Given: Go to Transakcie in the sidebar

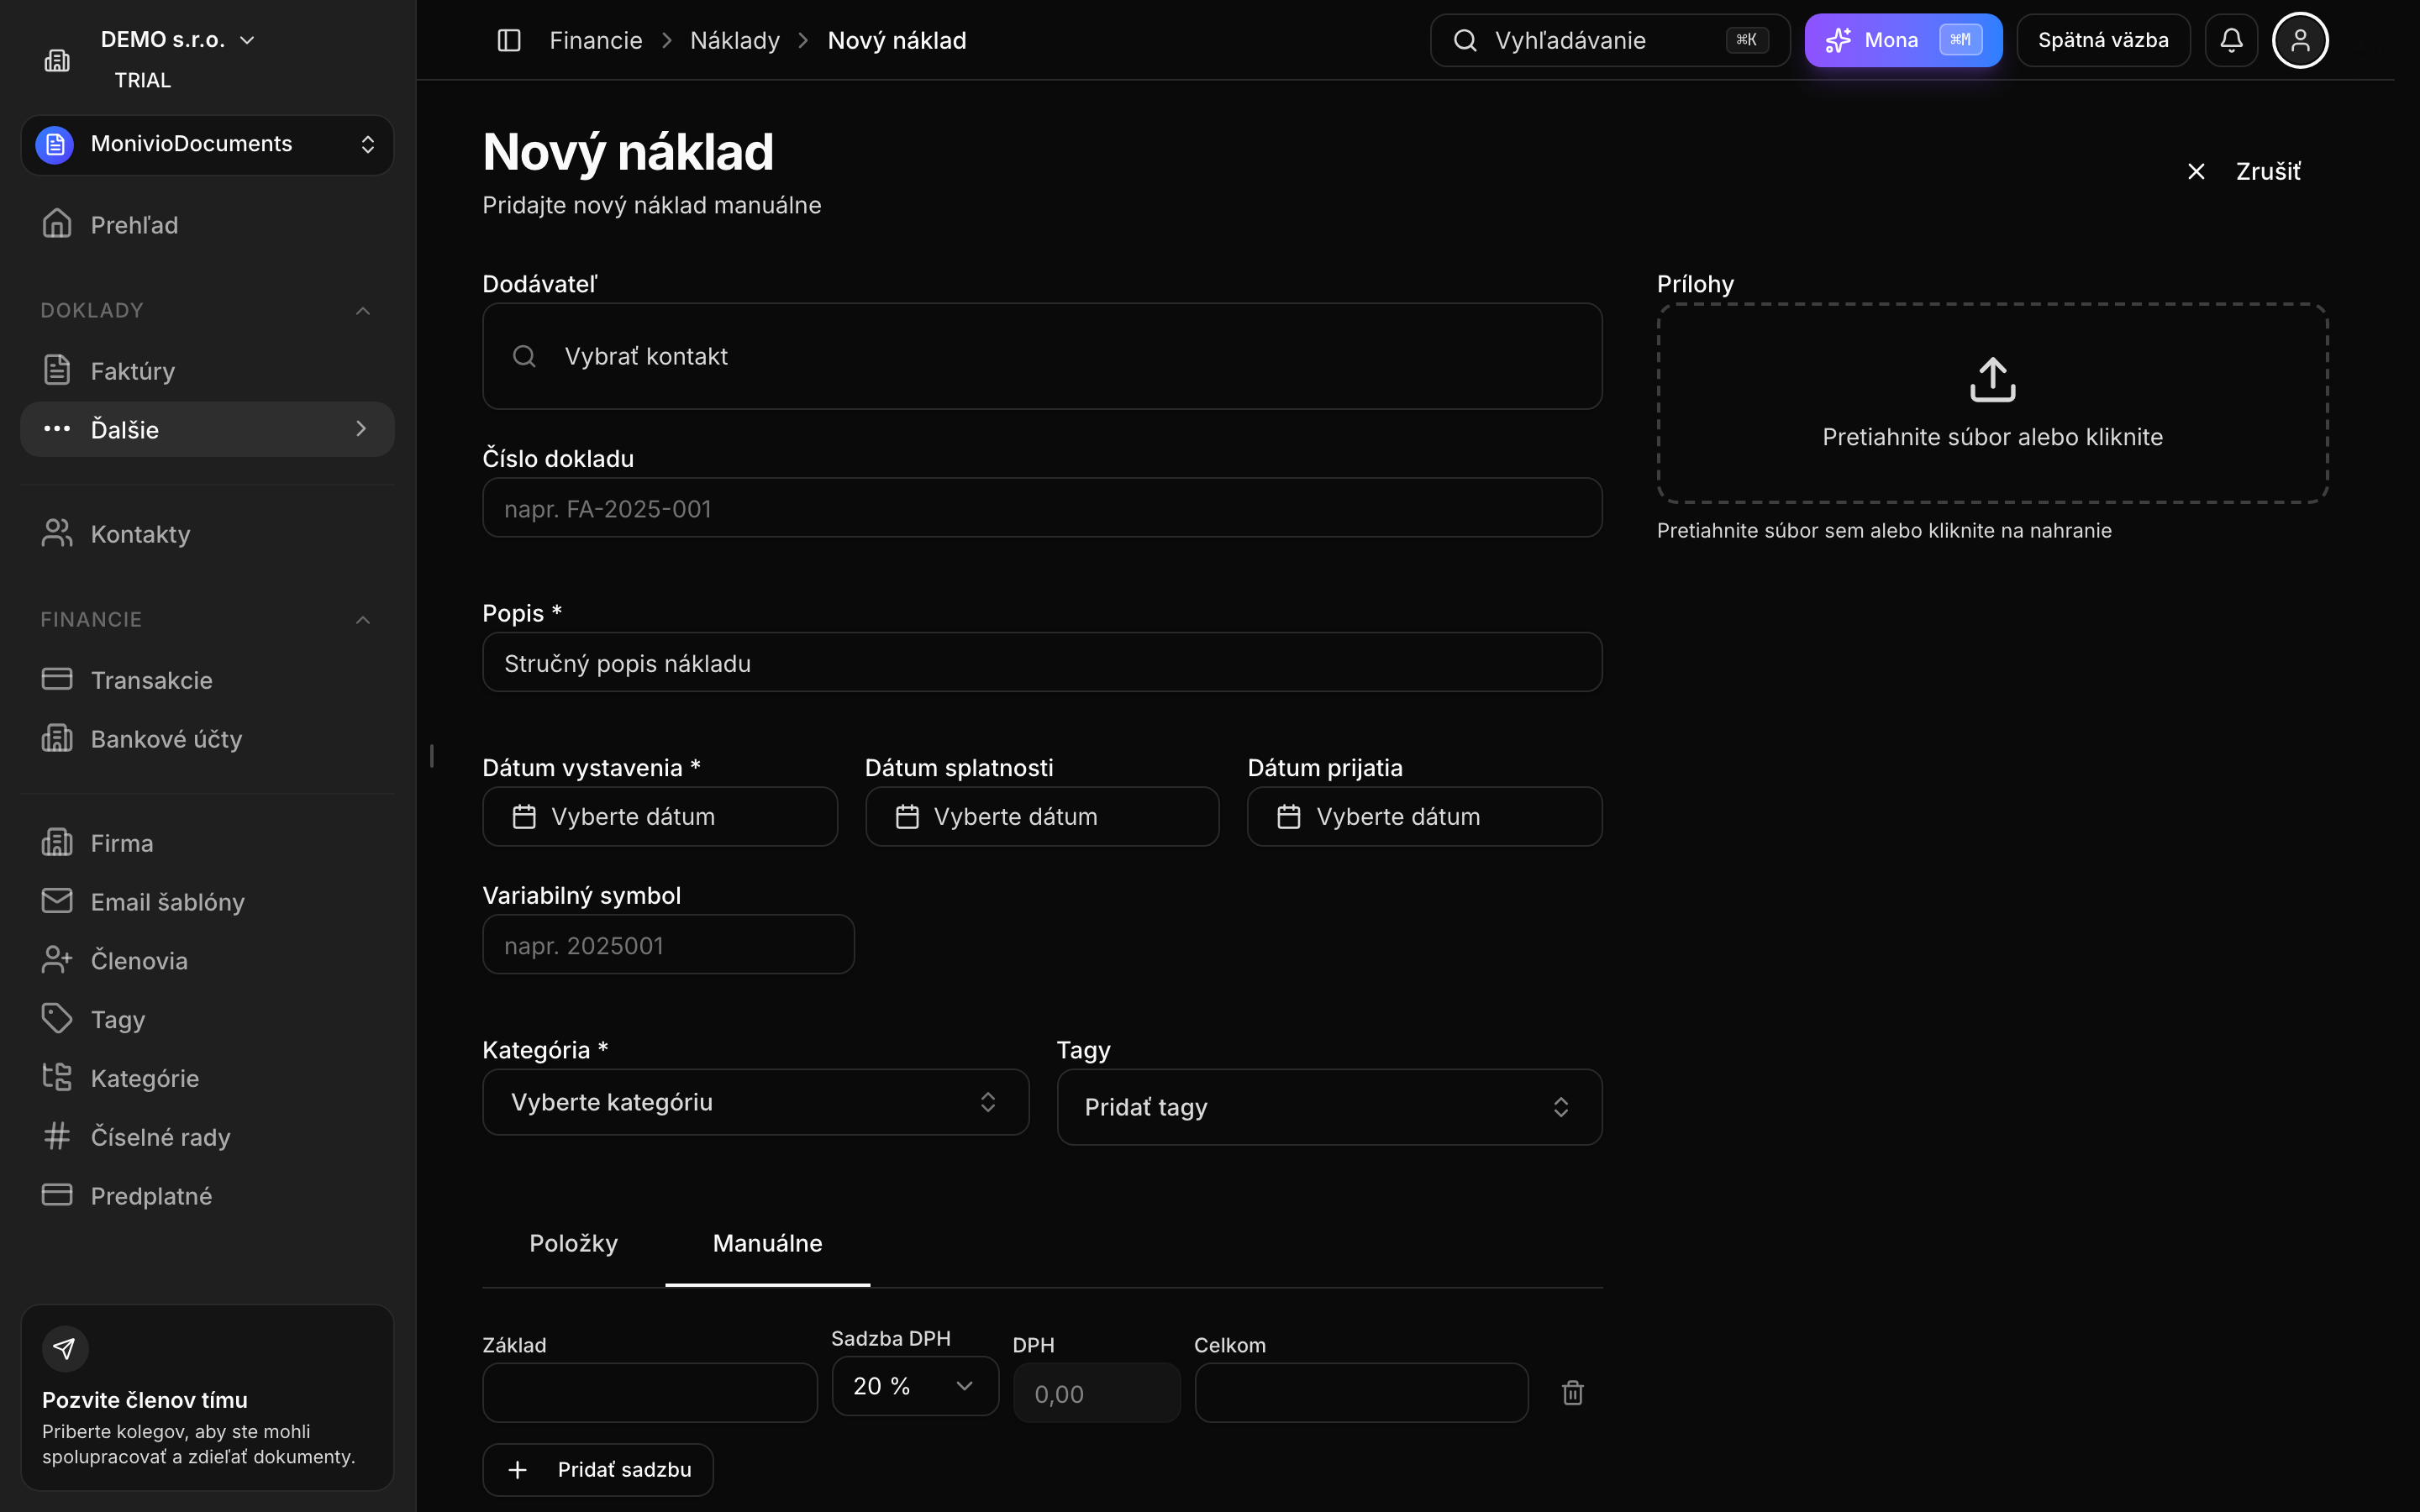Looking at the screenshot, I should (x=207, y=680).
